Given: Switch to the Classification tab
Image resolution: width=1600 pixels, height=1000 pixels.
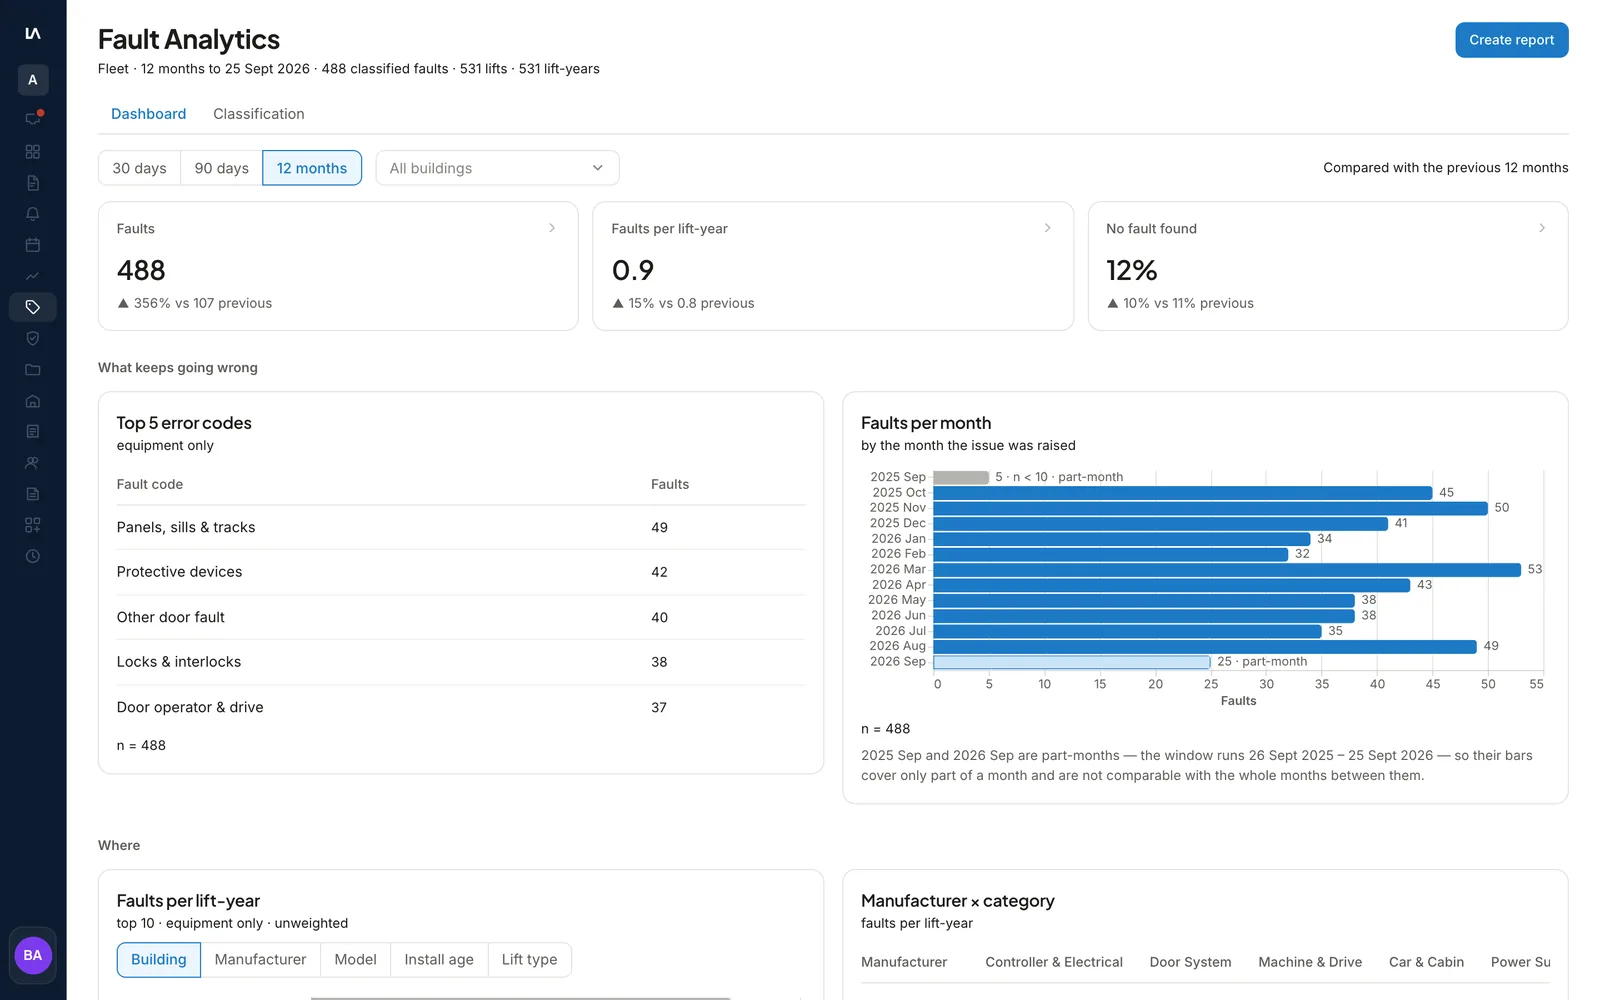Looking at the screenshot, I should click(259, 114).
